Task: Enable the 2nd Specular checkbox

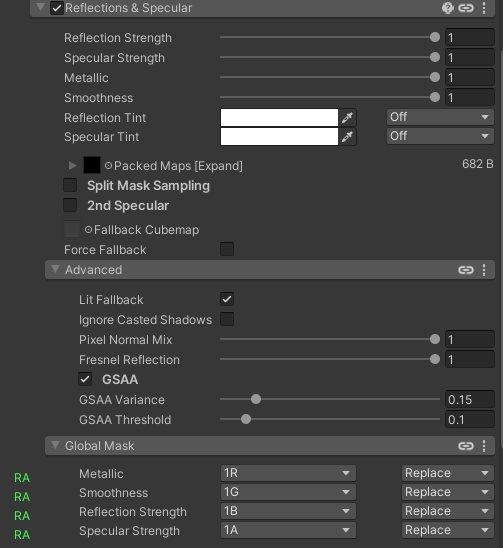Action: (x=70, y=205)
